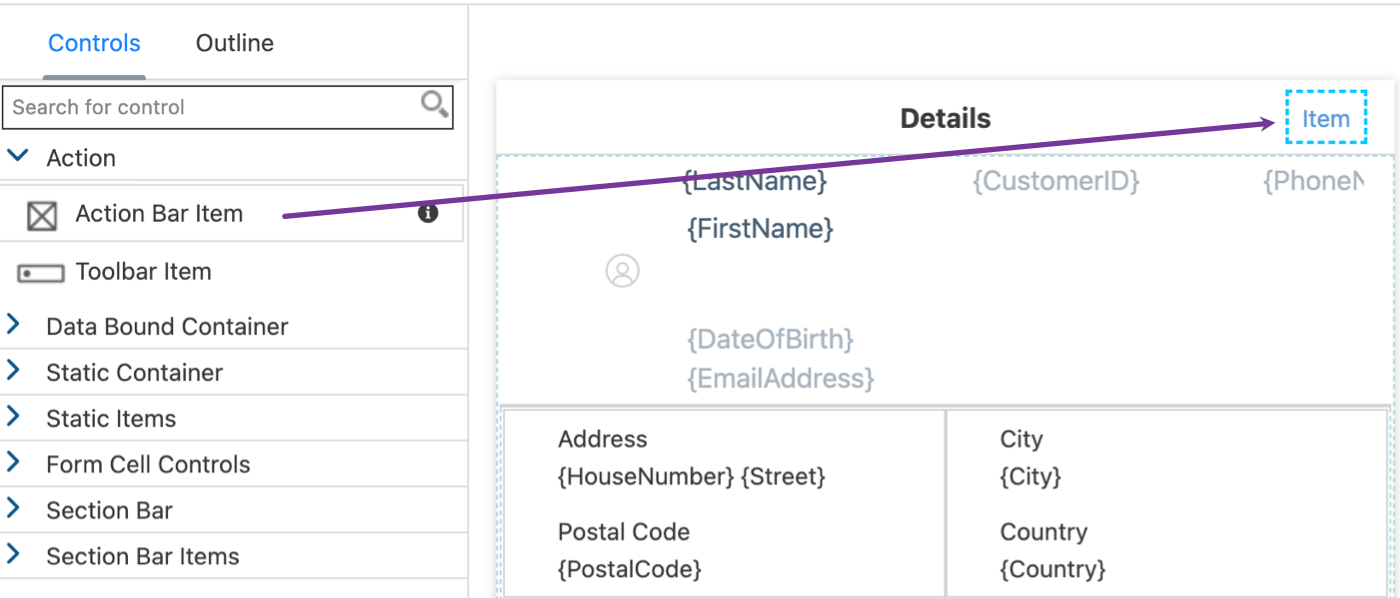1400x598 pixels.
Task: Click the user avatar placeholder icon
Action: pos(622,271)
